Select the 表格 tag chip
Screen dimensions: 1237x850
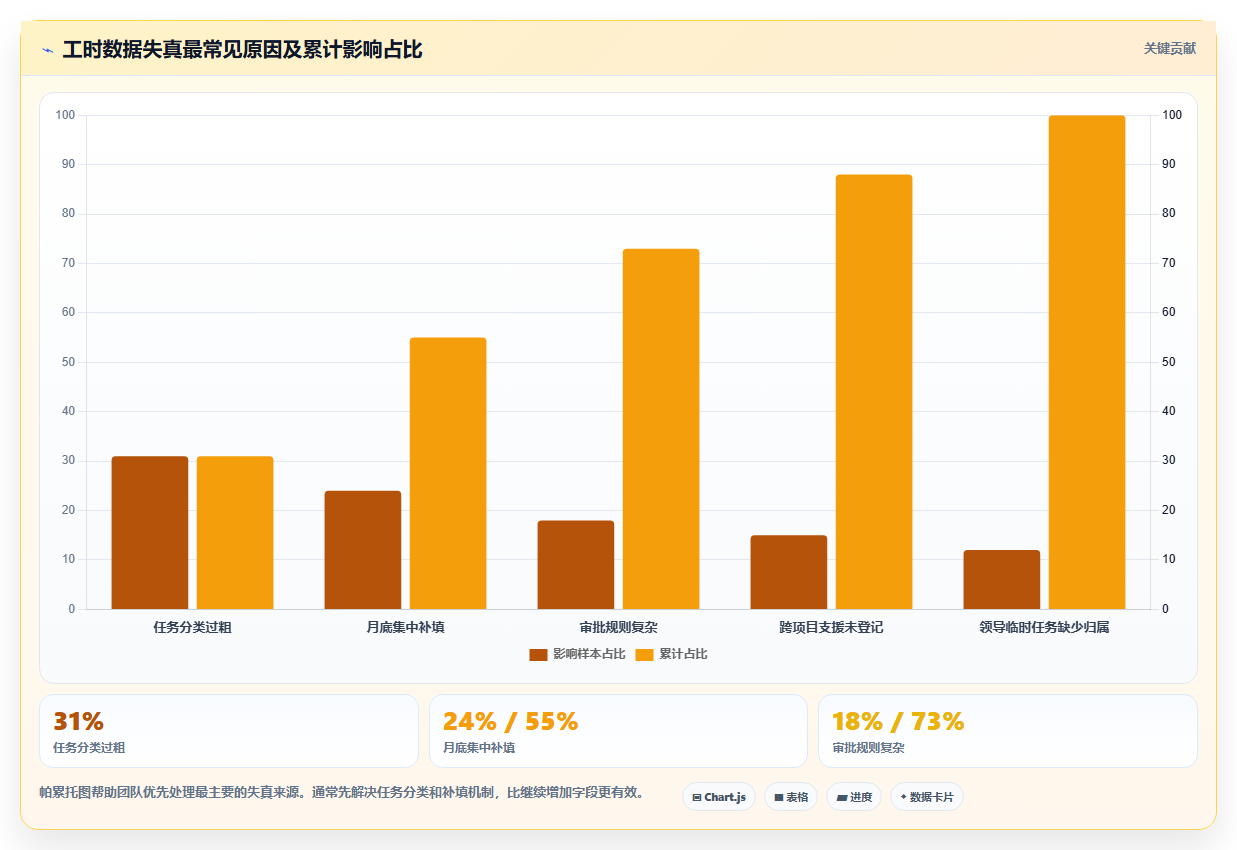791,797
